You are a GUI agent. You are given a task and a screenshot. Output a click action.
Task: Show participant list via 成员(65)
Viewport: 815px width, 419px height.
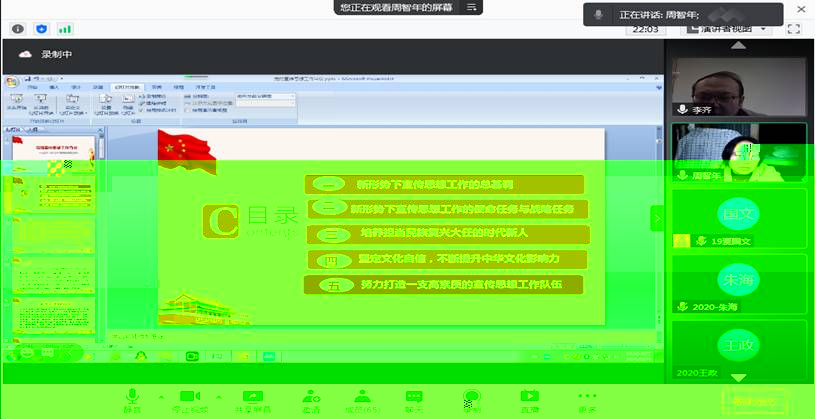(x=362, y=401)
